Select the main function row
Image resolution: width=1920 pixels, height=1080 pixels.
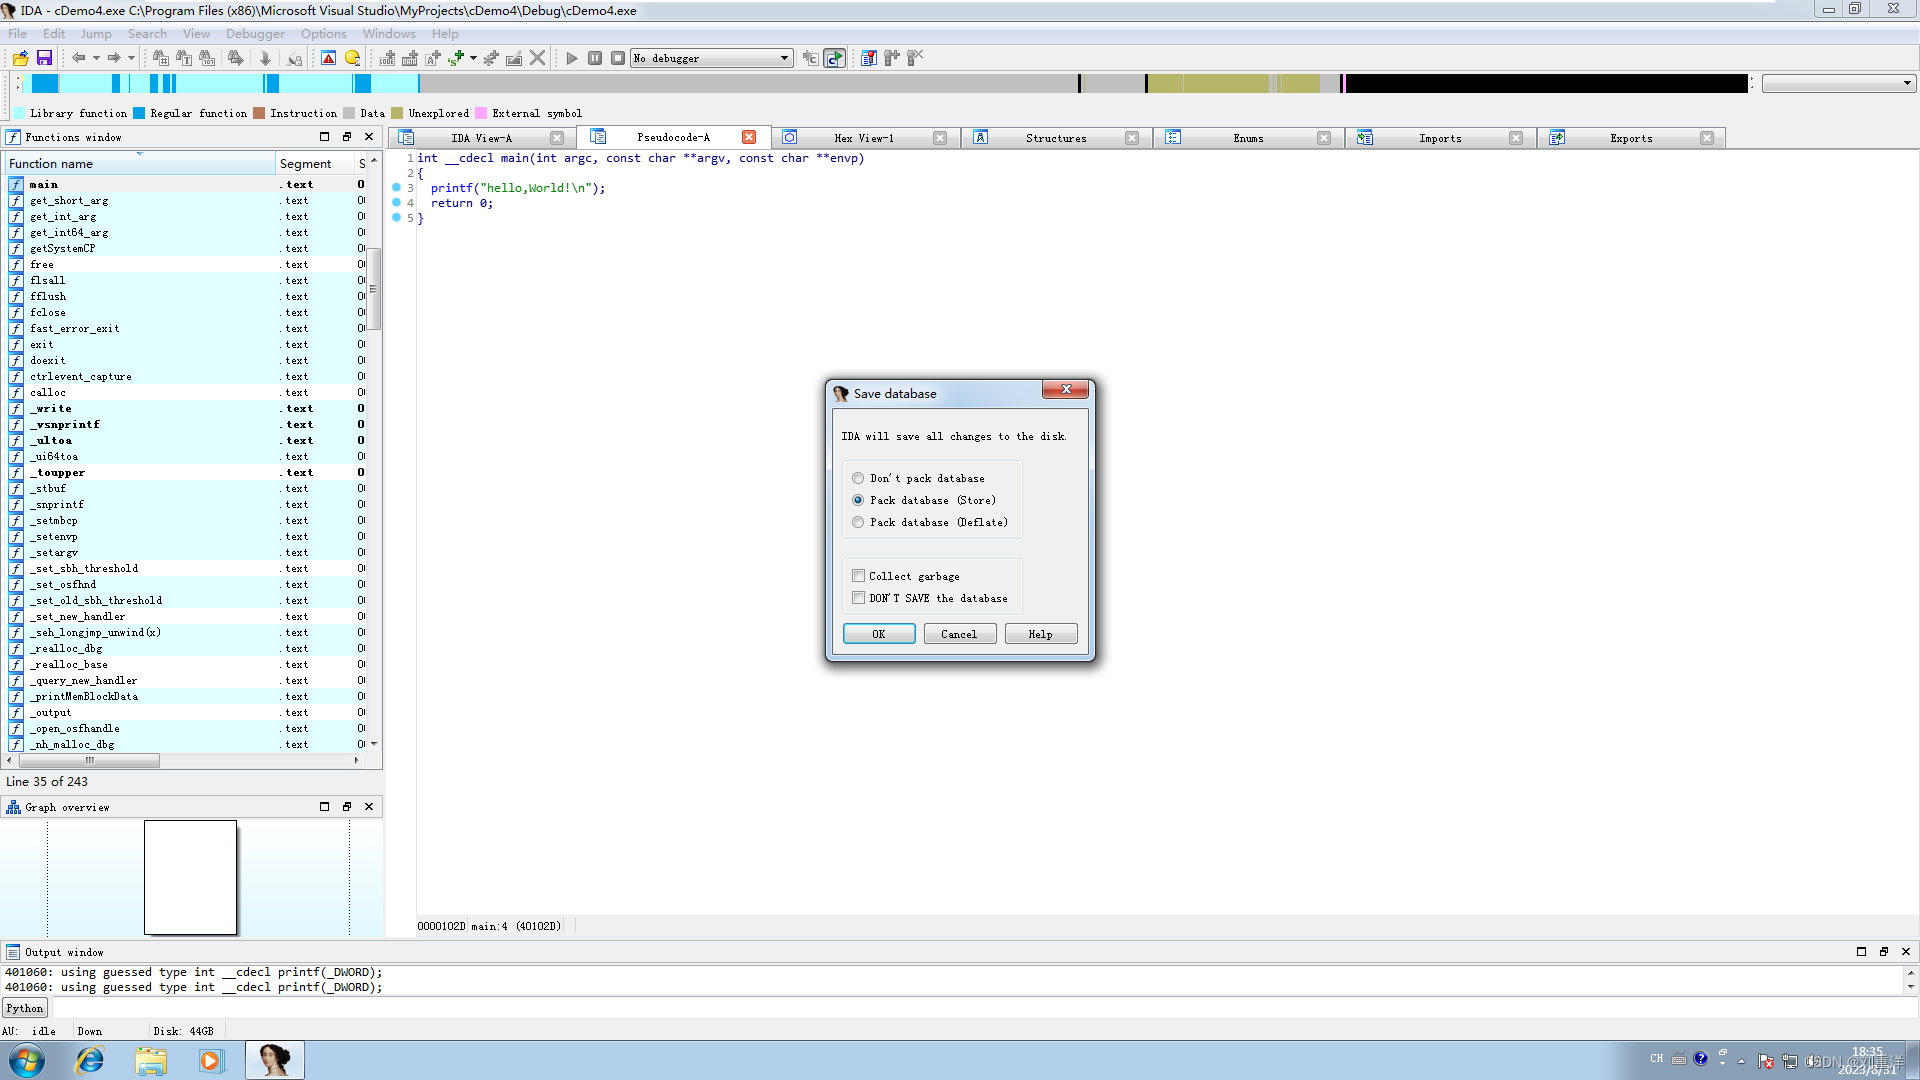[x=187, y=184]
